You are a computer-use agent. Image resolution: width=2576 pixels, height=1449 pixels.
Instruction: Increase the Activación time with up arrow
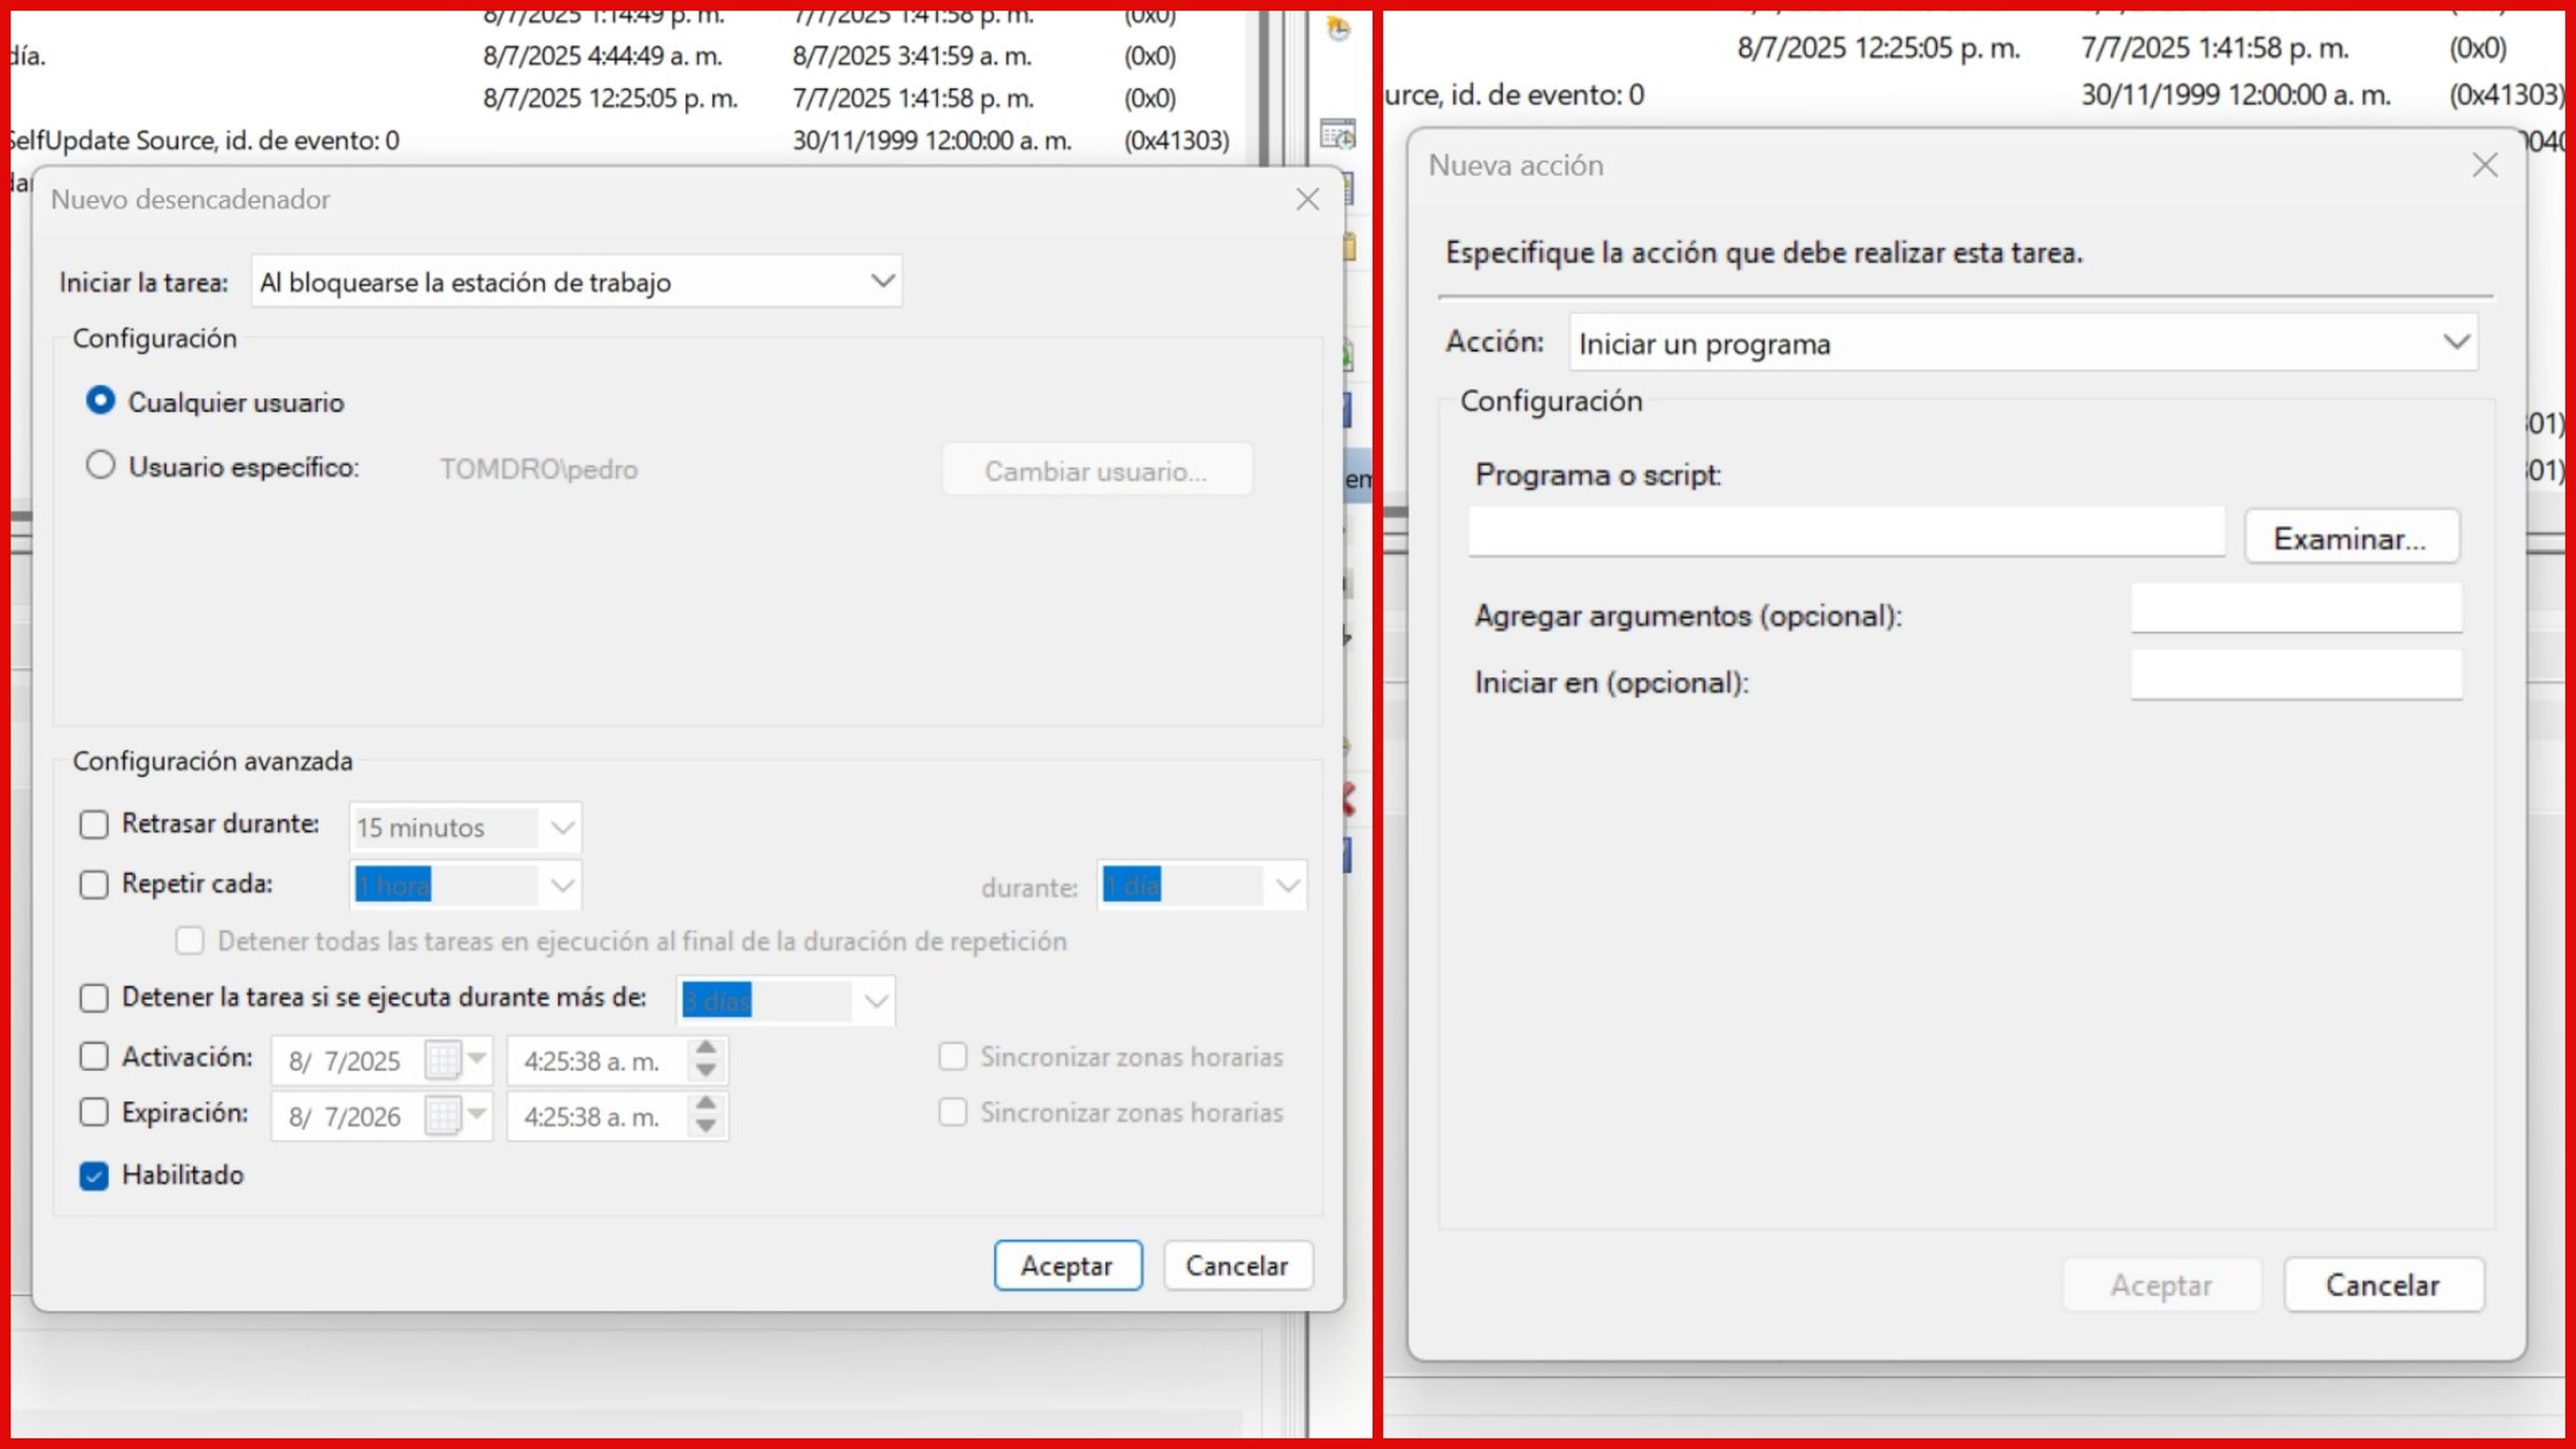click(x=706, y=1048)
